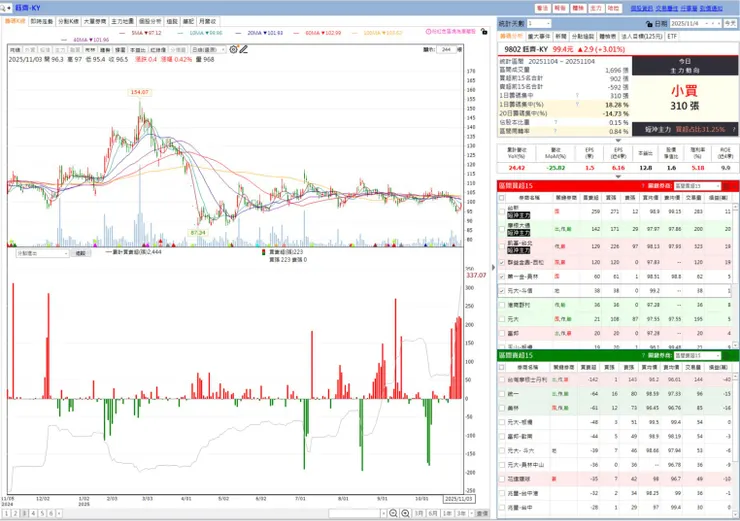Open the dropdown at left below the K-line chart
This screenshot has width=740, height=521.
pyautogui.click(x=42, y=253)
